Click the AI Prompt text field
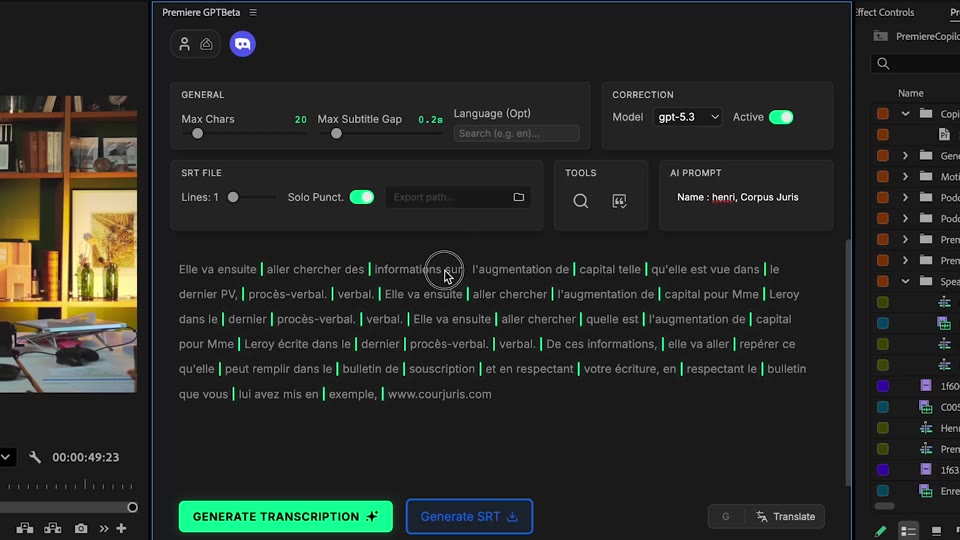Image resolution: width=960 pixels, height=540 pixels. pyautogui.click(x=746, y=197)
